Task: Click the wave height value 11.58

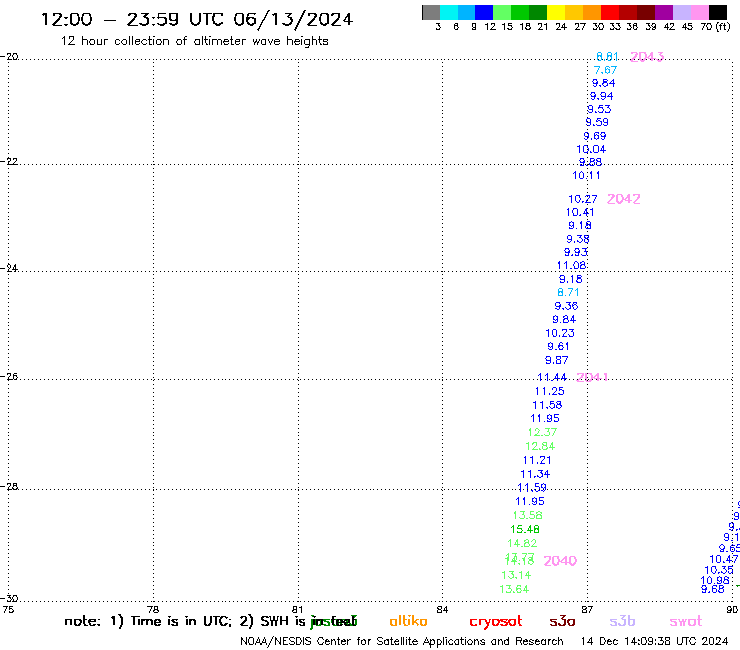Action: 547,405
